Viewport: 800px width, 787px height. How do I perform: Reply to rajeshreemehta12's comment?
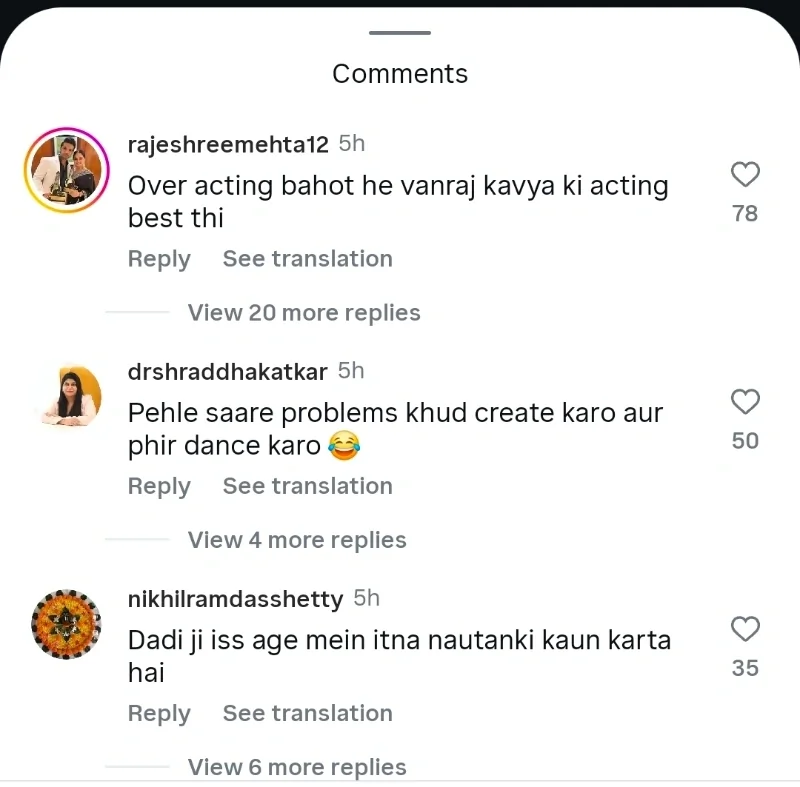click(159, 259)
